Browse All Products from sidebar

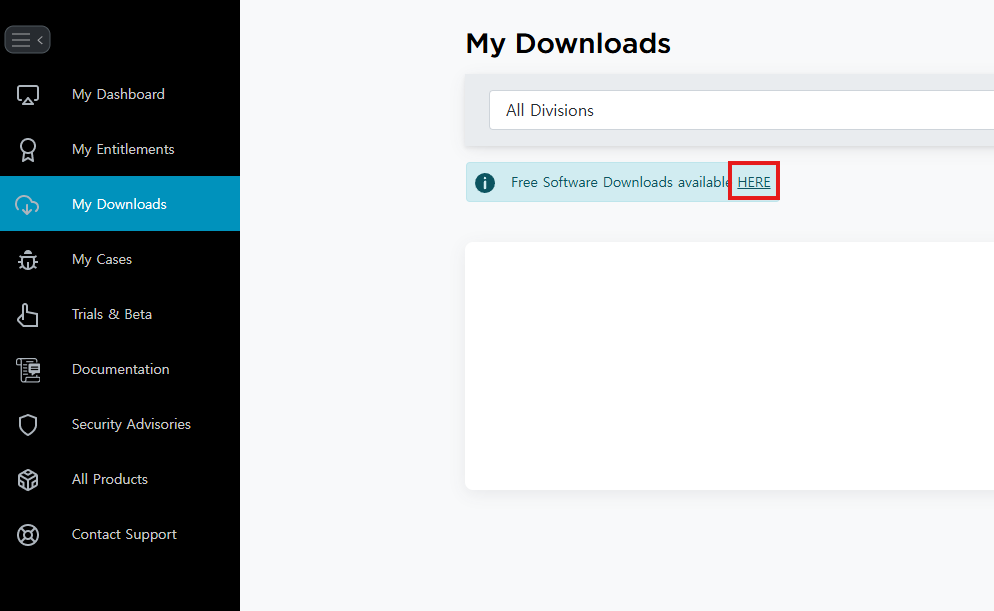[x=120, y=479]
